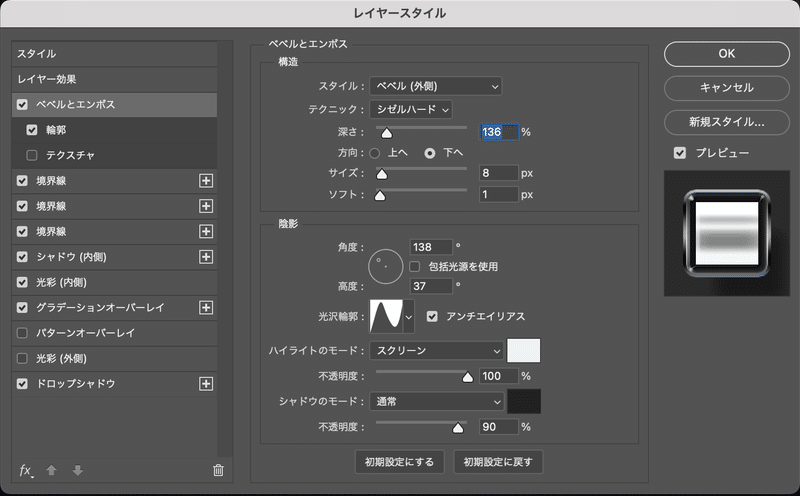800x496 pixels.
Task: Toggle the ドロップシャドウ checkbox
Action: 22,384
